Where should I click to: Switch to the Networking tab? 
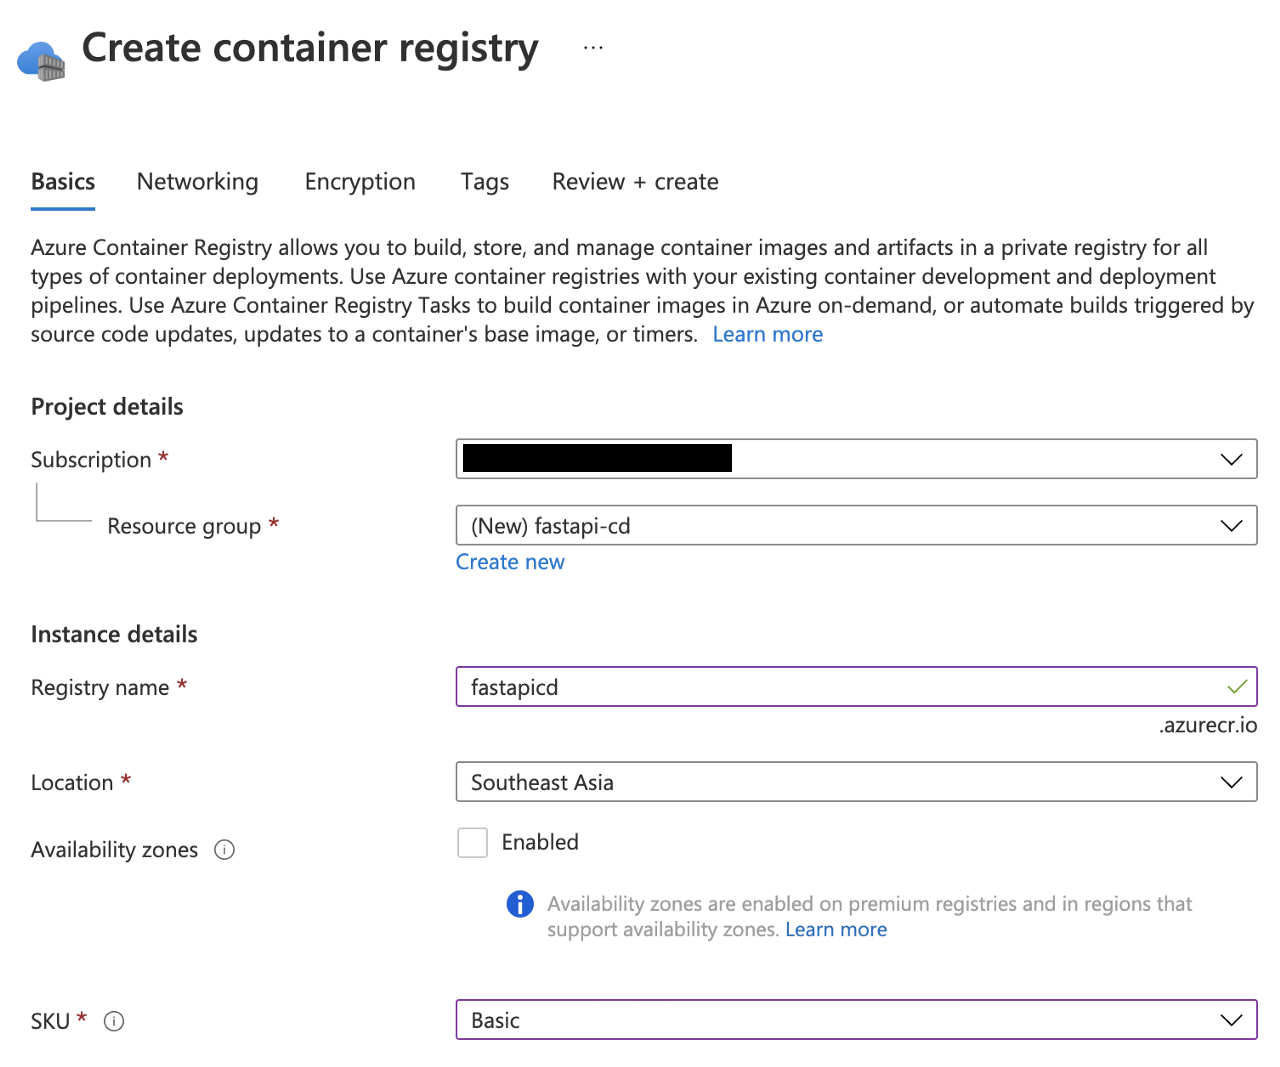(x=197, y=182)
